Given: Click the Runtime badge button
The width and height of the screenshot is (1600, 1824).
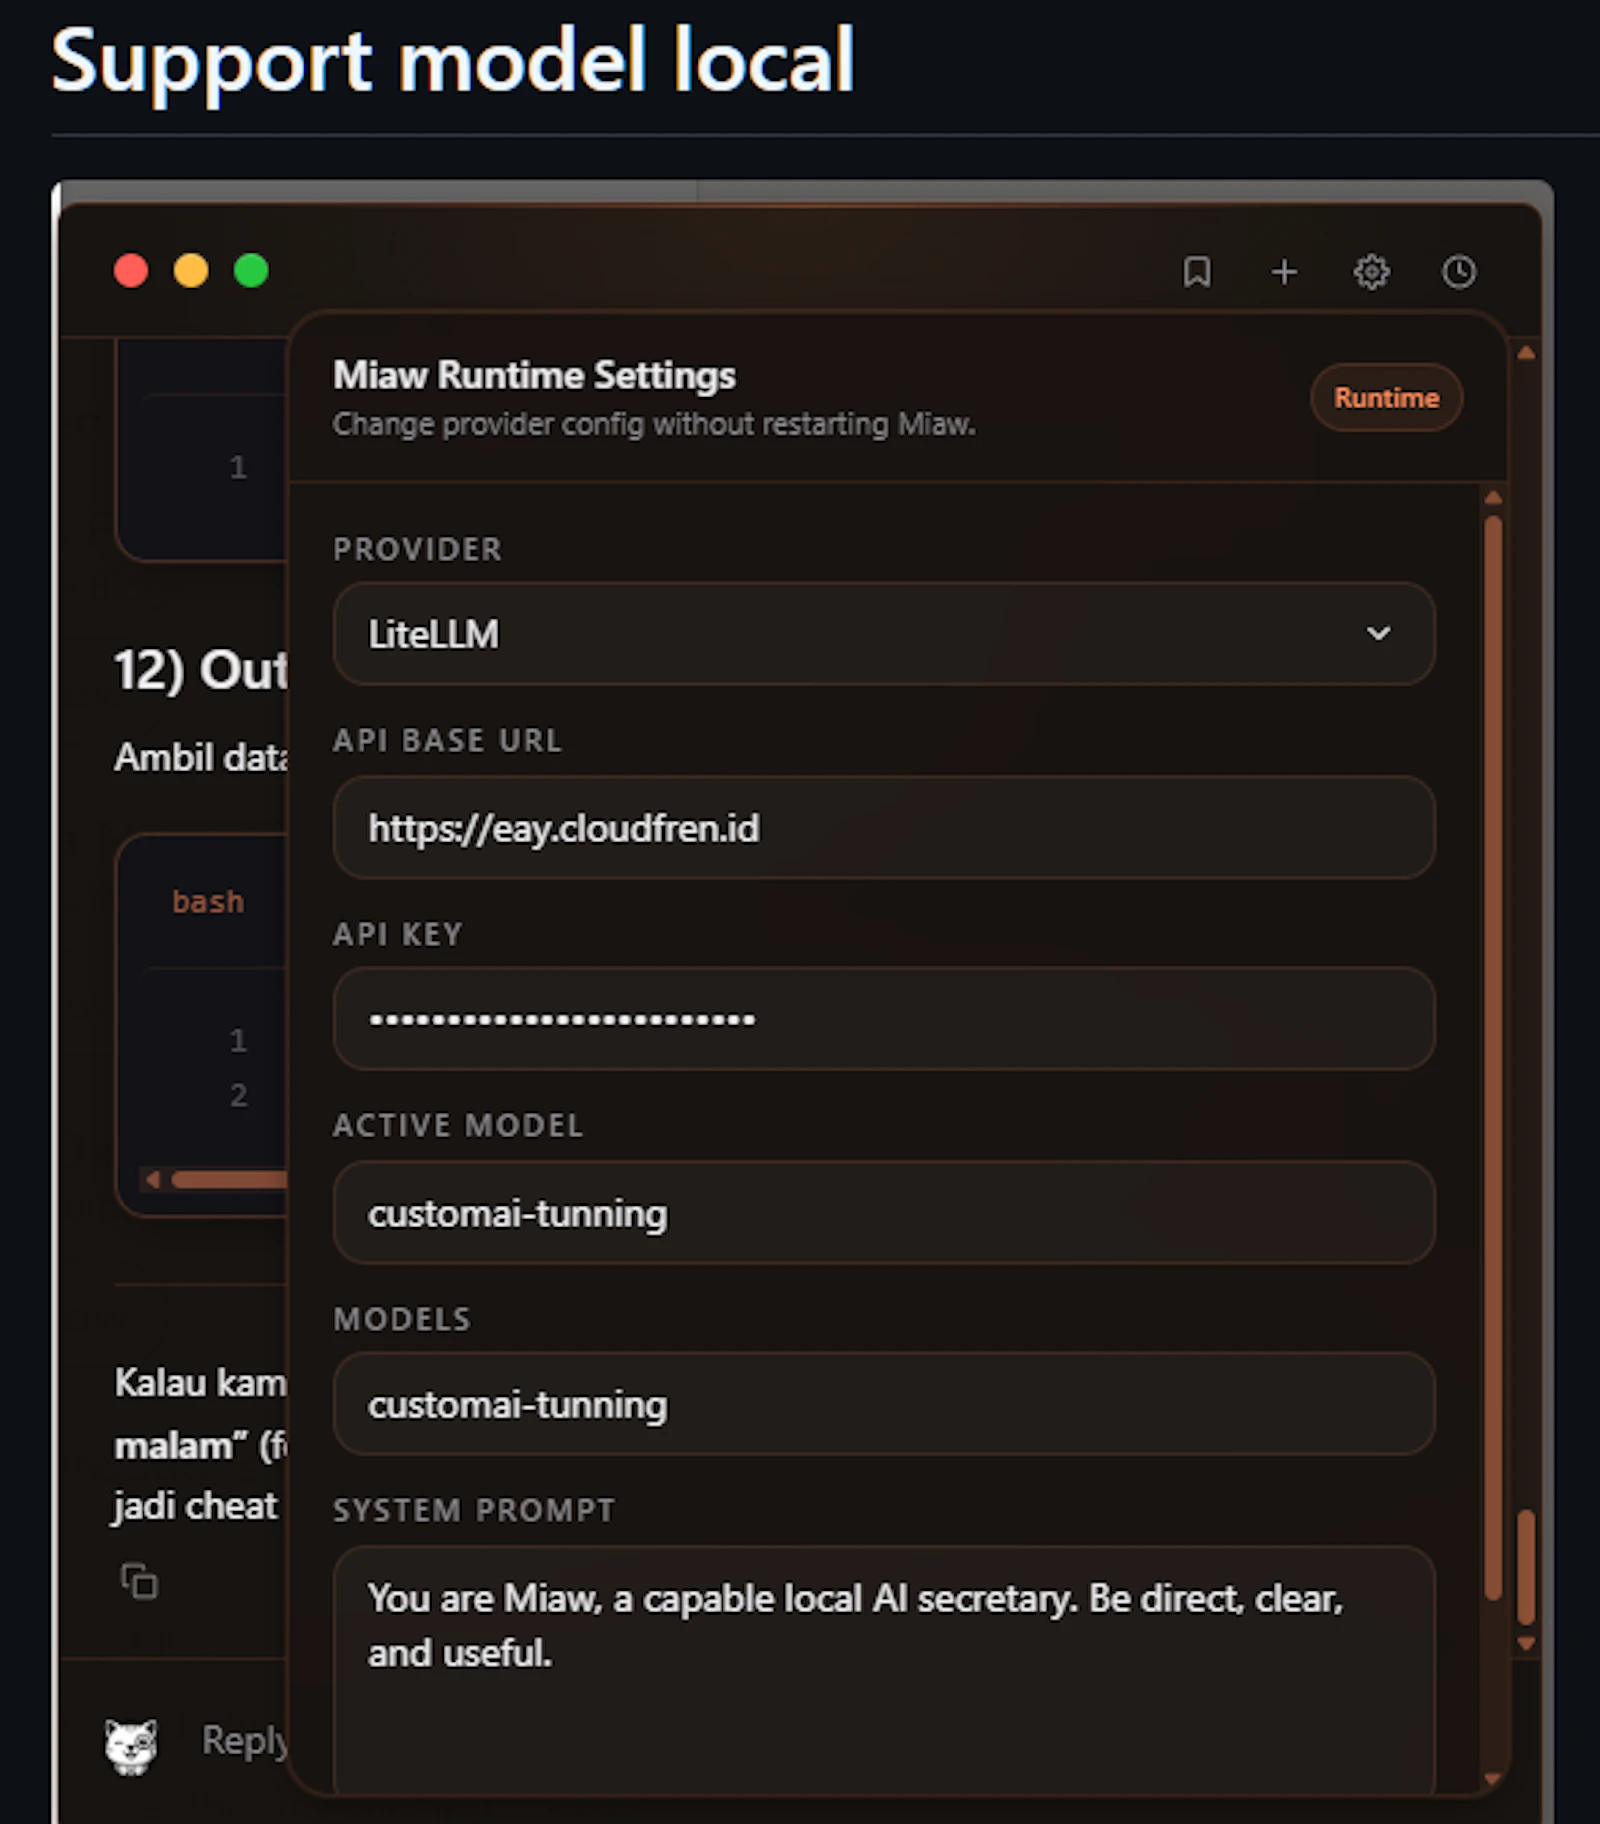Looking at the screenshot, I should (x=1386, y=398).
